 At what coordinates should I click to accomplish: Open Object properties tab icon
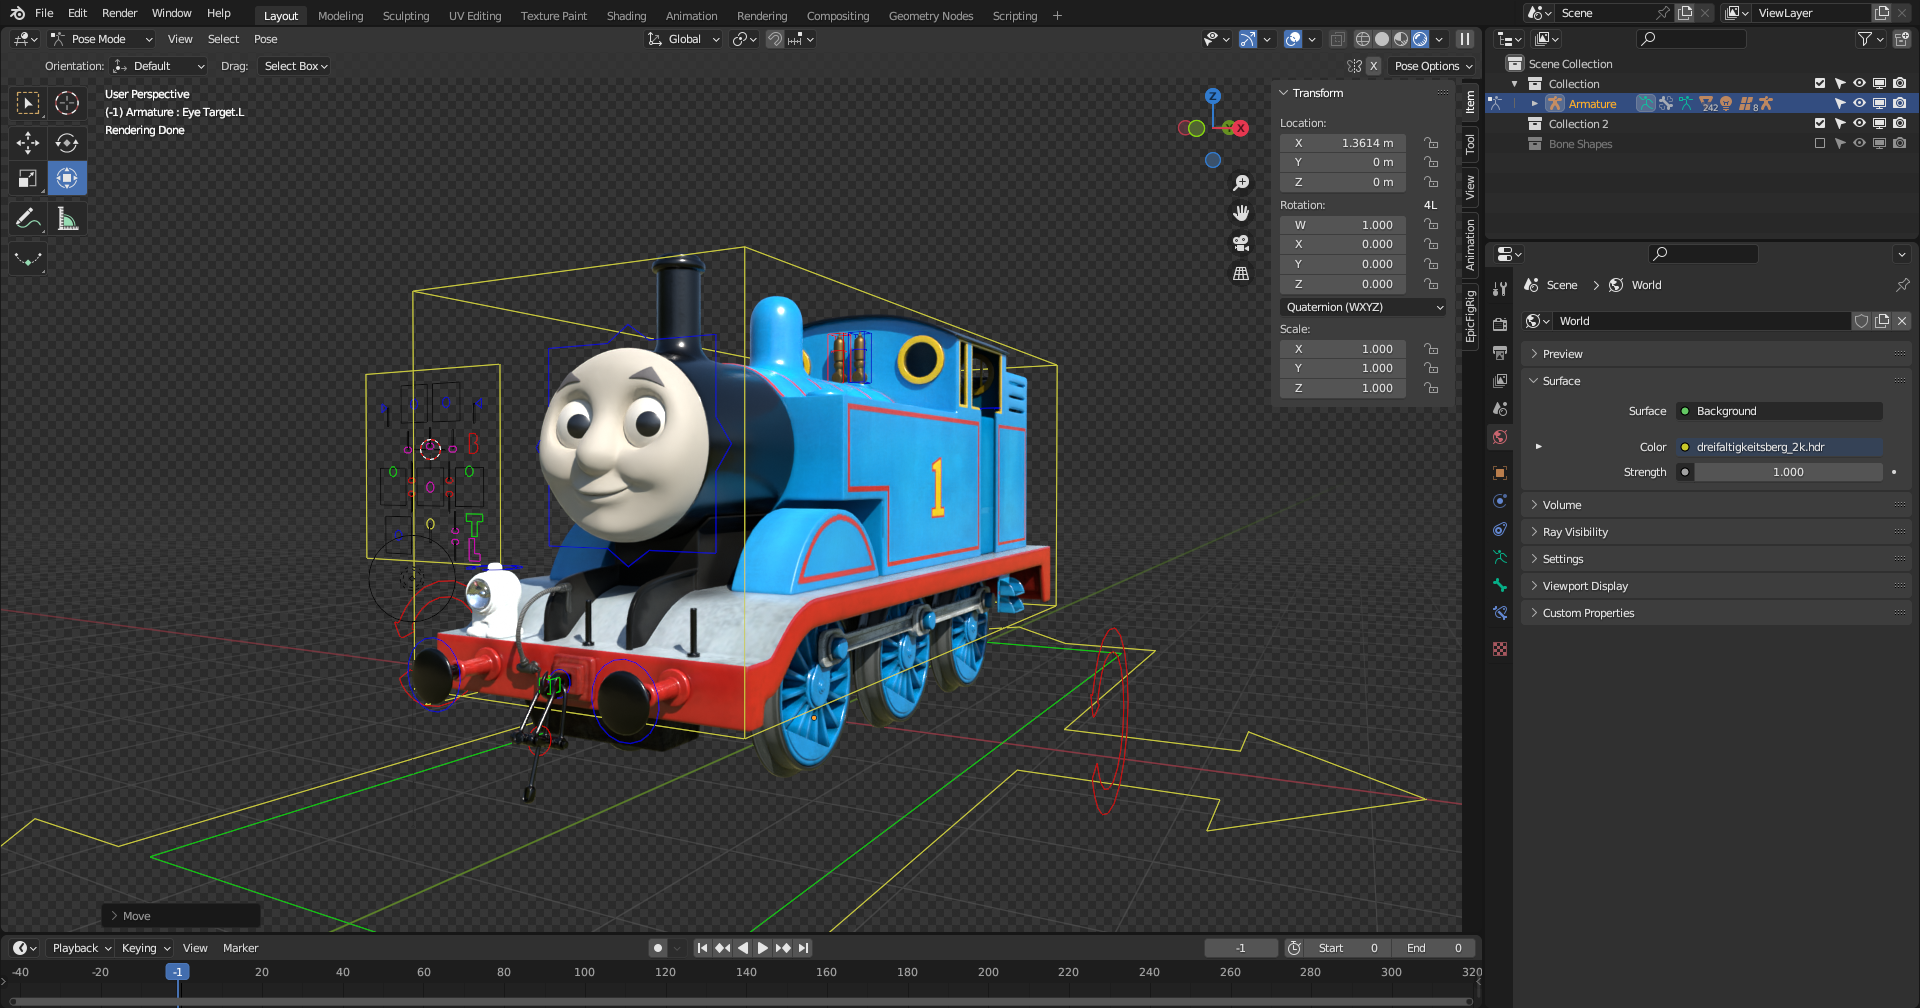pos(1500,473)
